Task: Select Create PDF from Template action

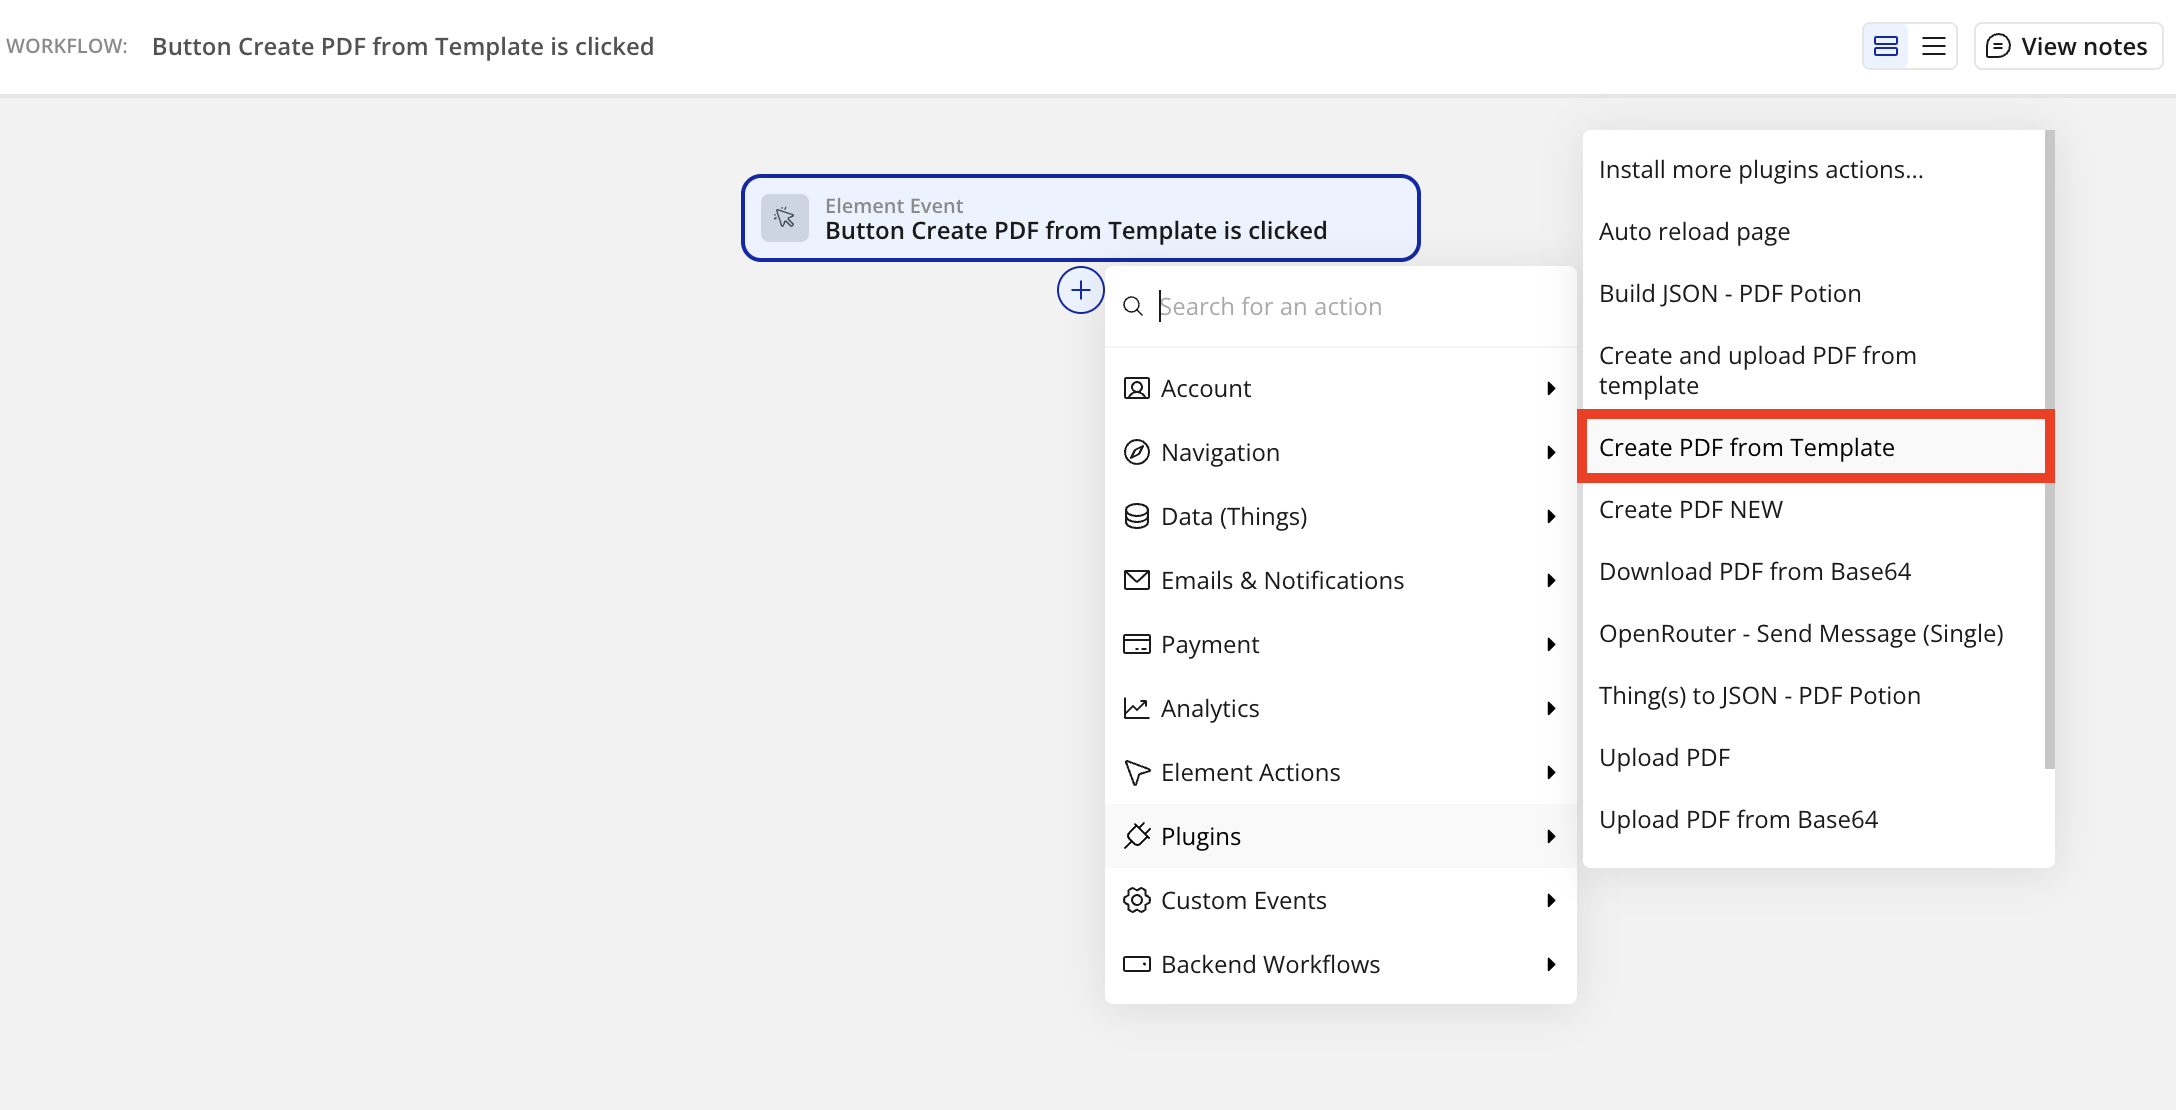Action: point(1746,447)
